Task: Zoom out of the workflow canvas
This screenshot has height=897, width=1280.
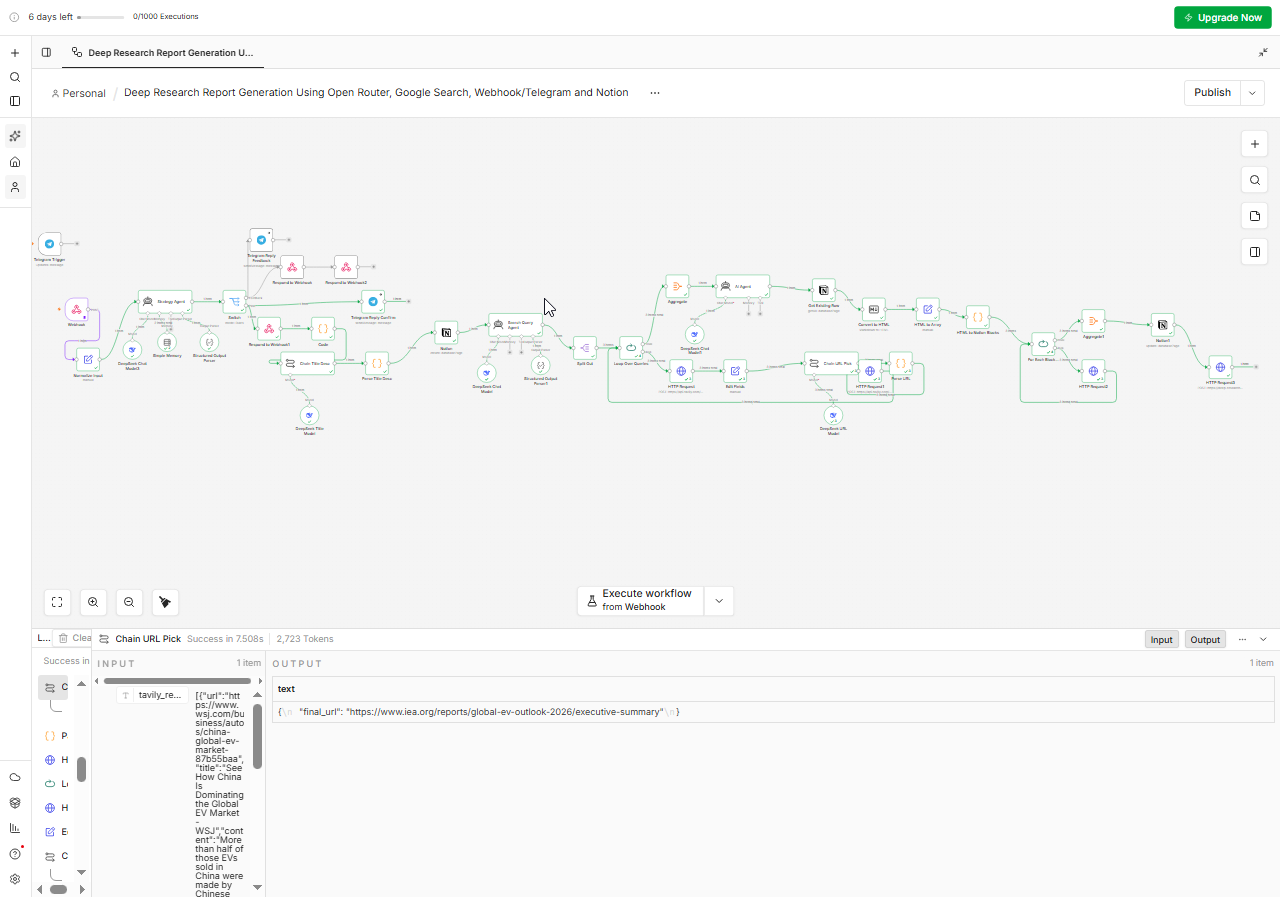Action: pos(129,602)
